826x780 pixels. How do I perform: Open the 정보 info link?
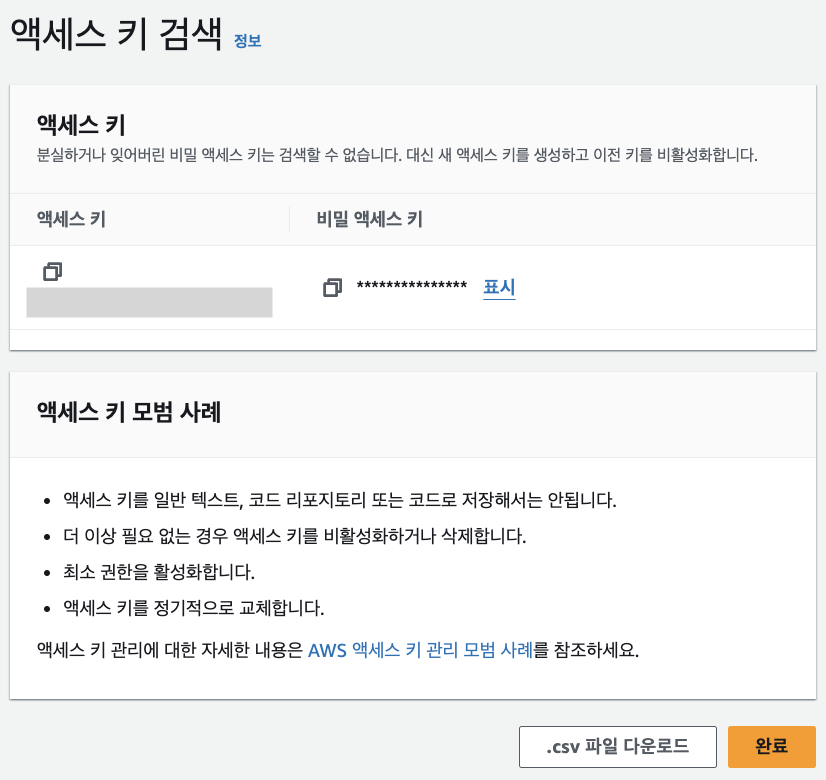(x=247, y=41)
